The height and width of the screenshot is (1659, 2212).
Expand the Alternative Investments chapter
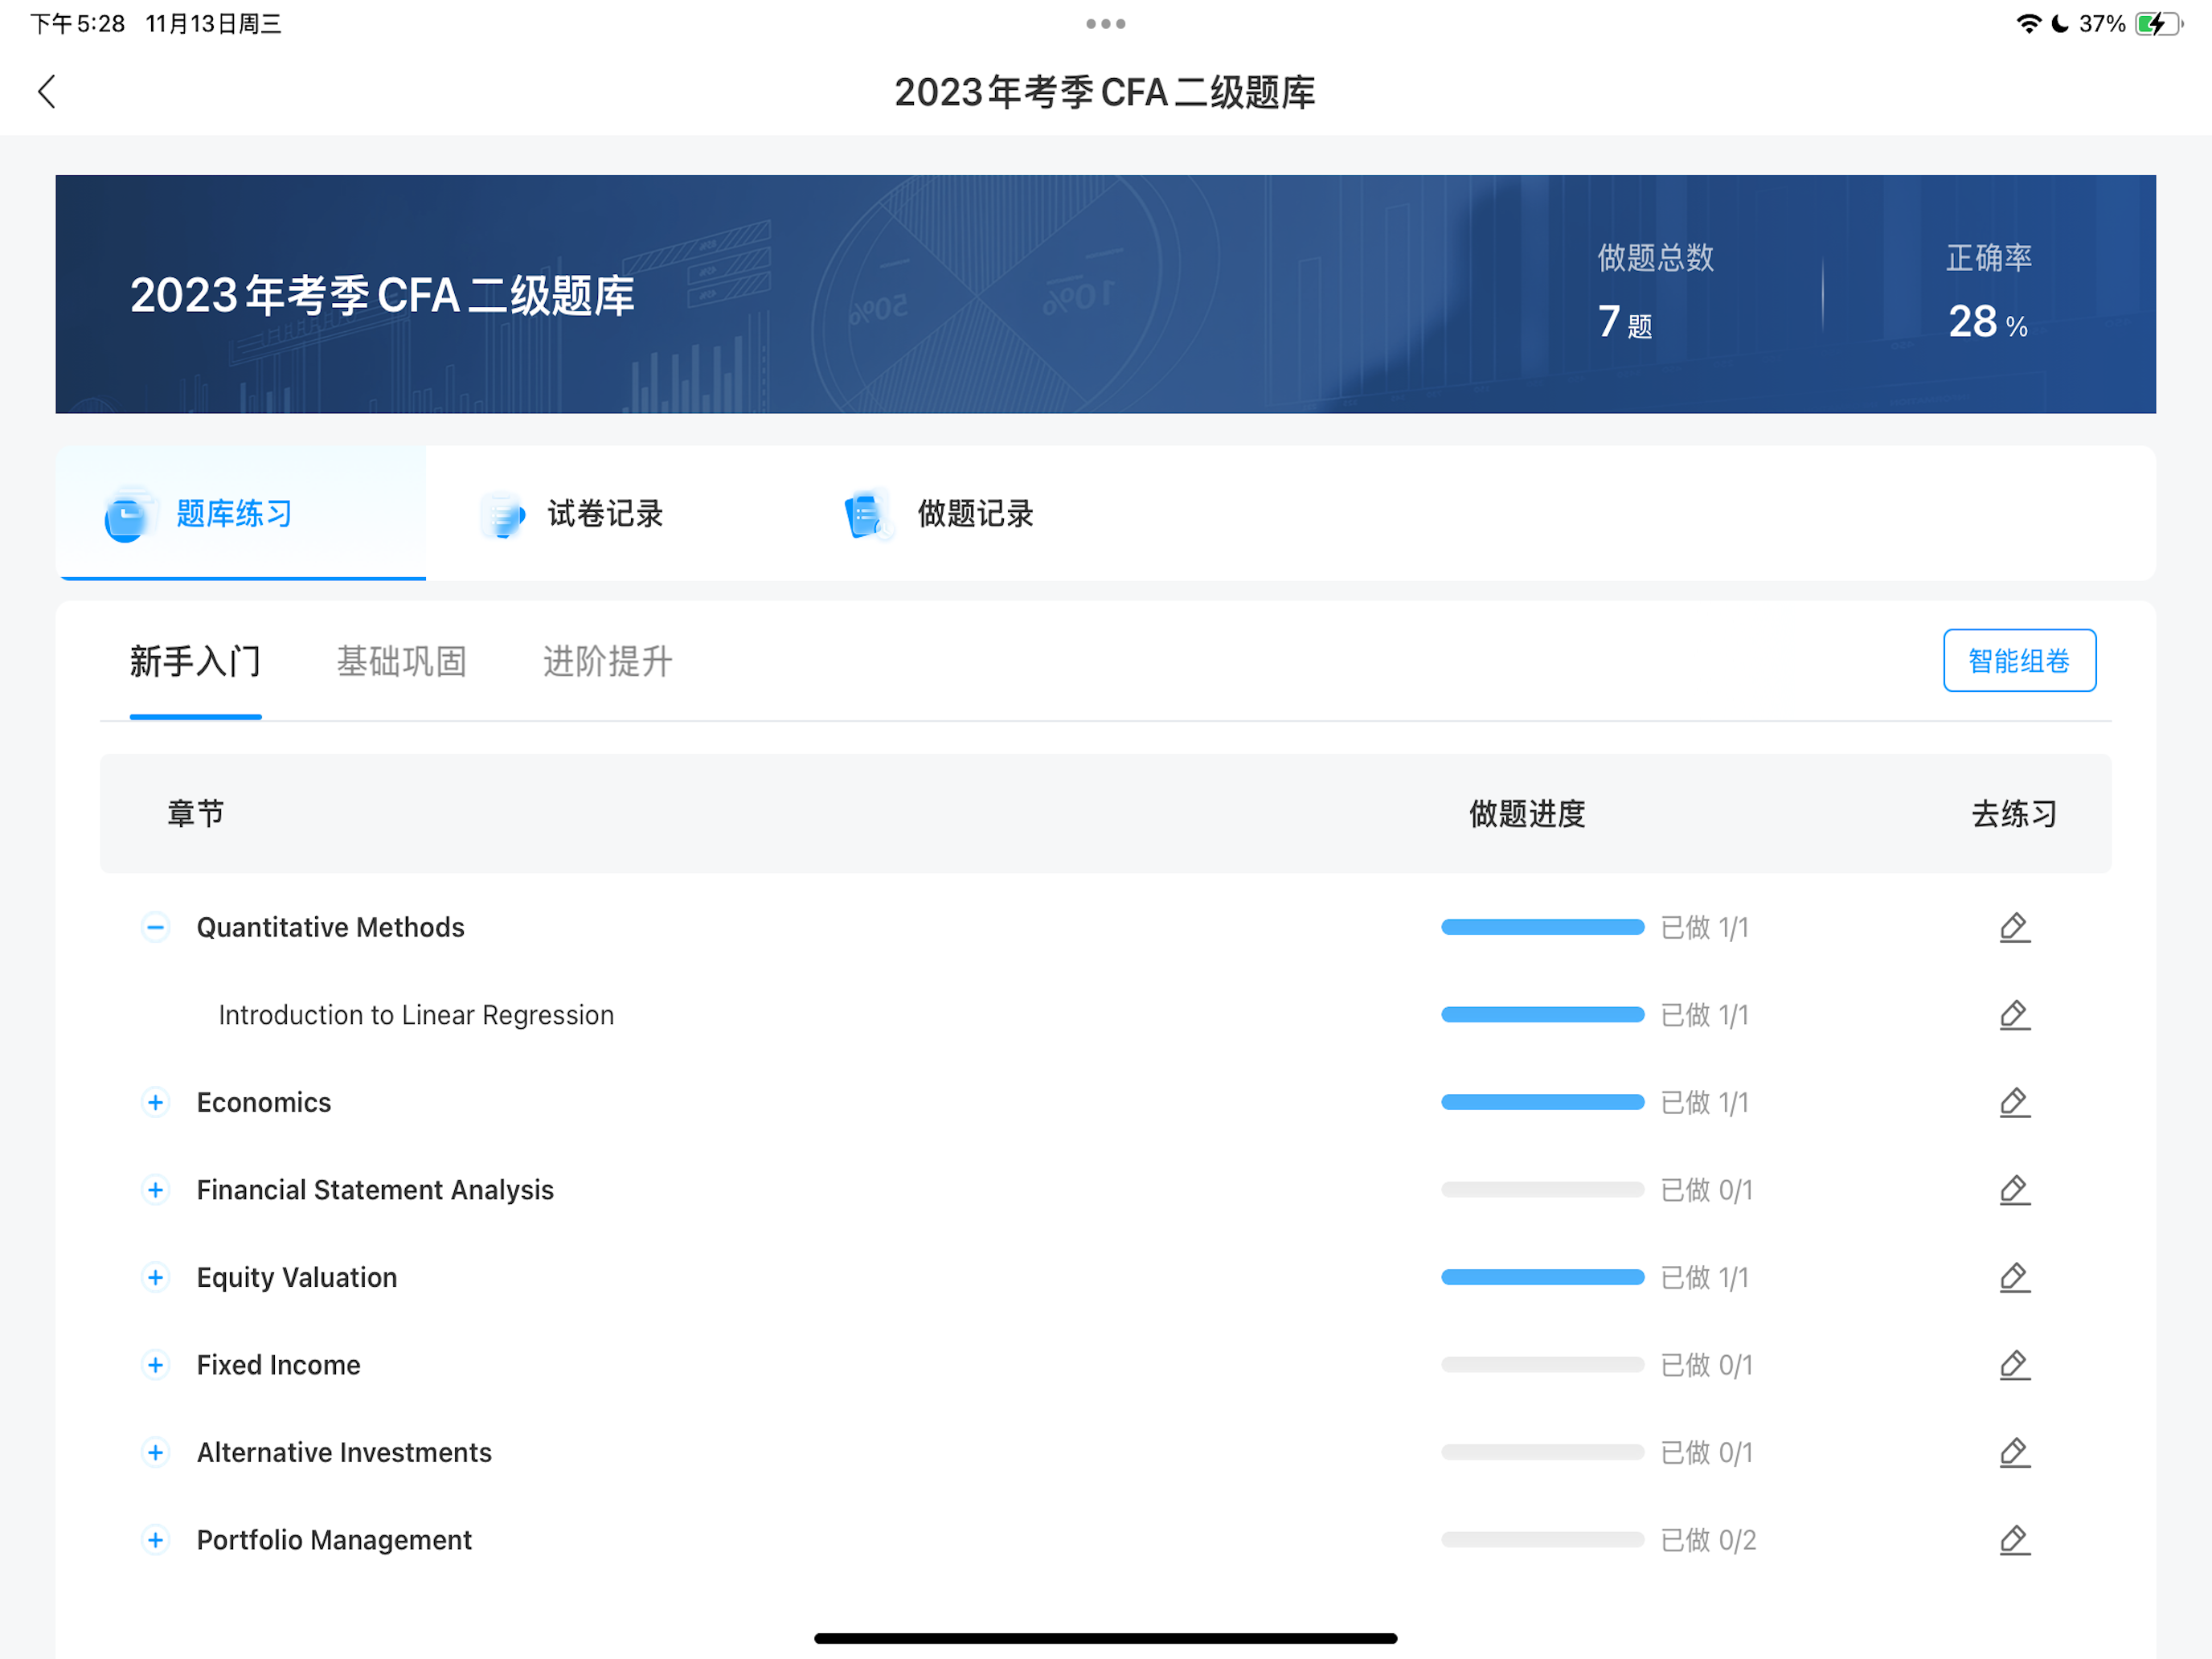(155, 1452)
